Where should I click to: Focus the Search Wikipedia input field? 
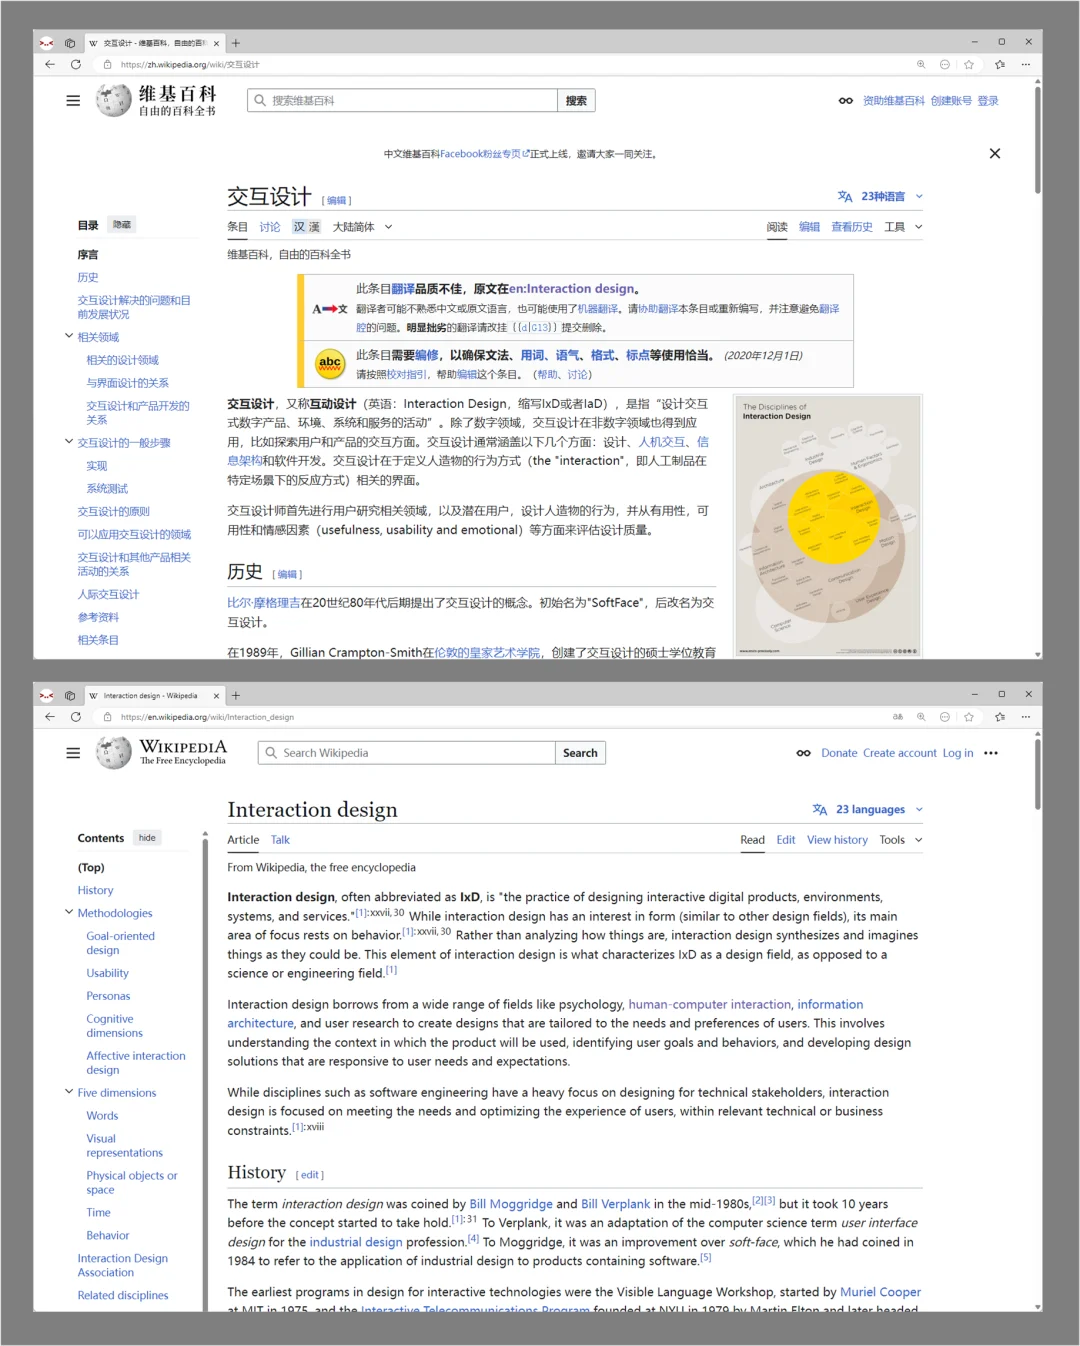coord(407,753)
